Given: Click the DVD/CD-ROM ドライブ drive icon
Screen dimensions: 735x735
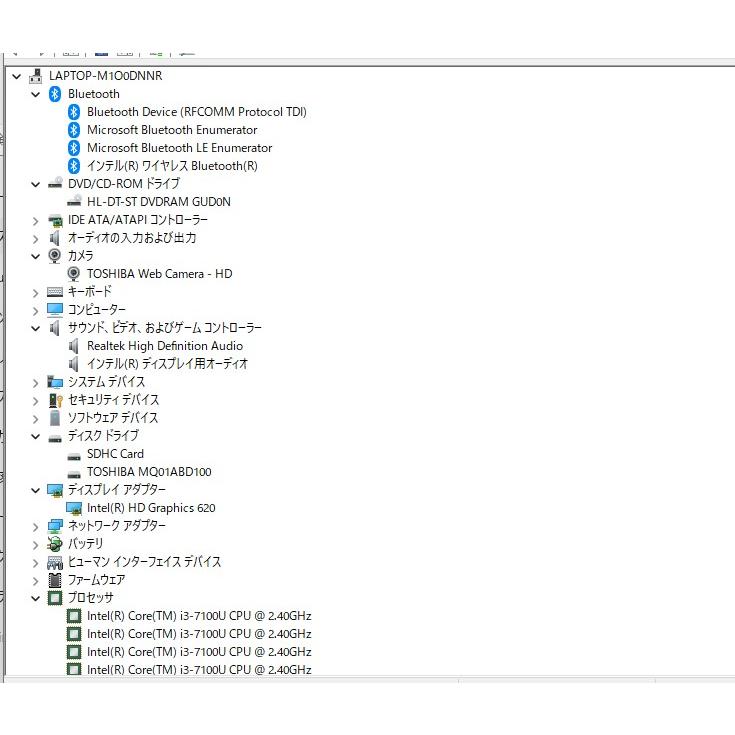Looking at the screenshot, I should pyautogui.click(x=55, y=183).
